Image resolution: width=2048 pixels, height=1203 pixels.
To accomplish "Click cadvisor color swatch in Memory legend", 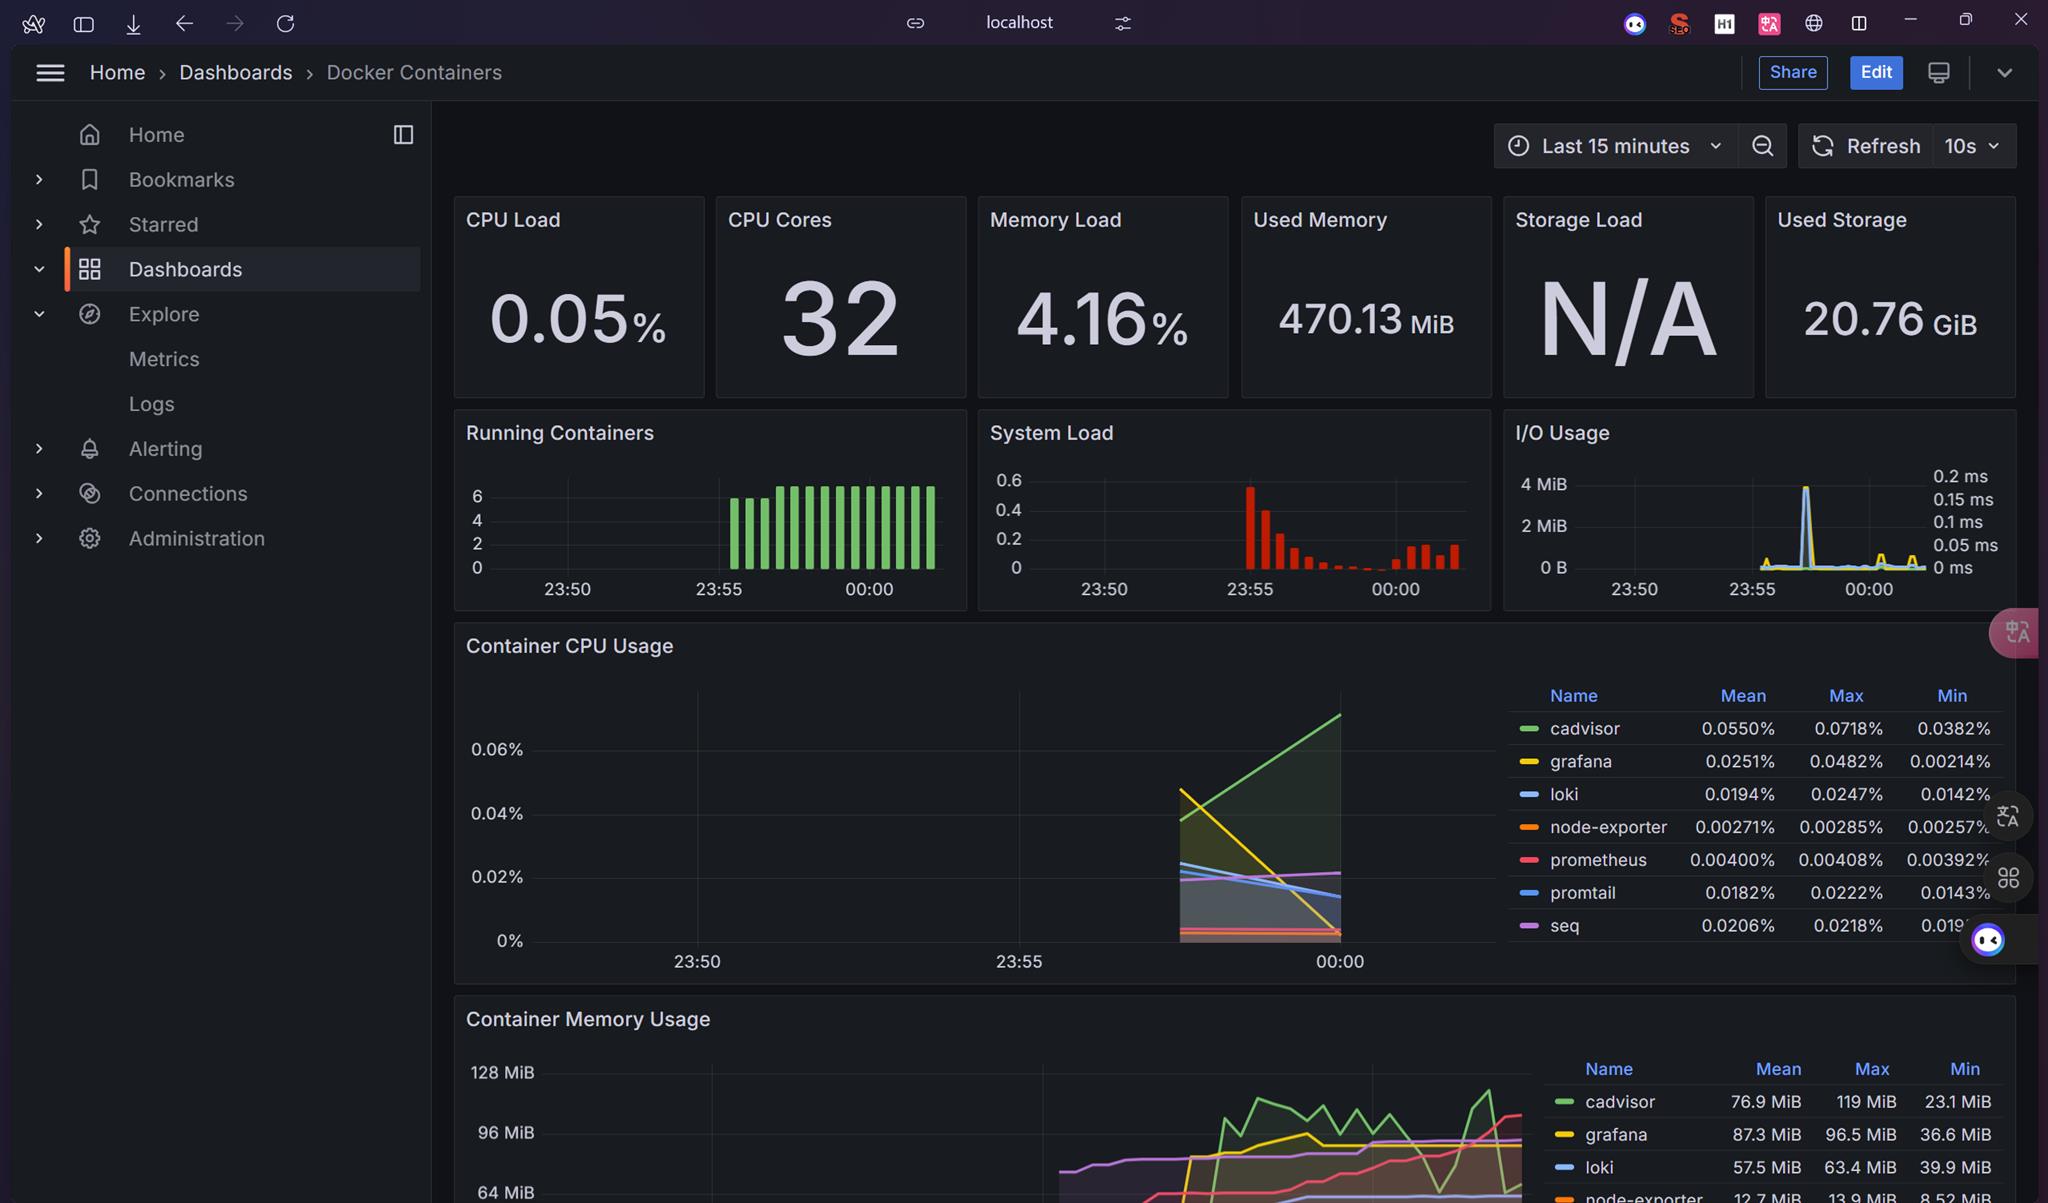I will [x=1564, y=1102].
